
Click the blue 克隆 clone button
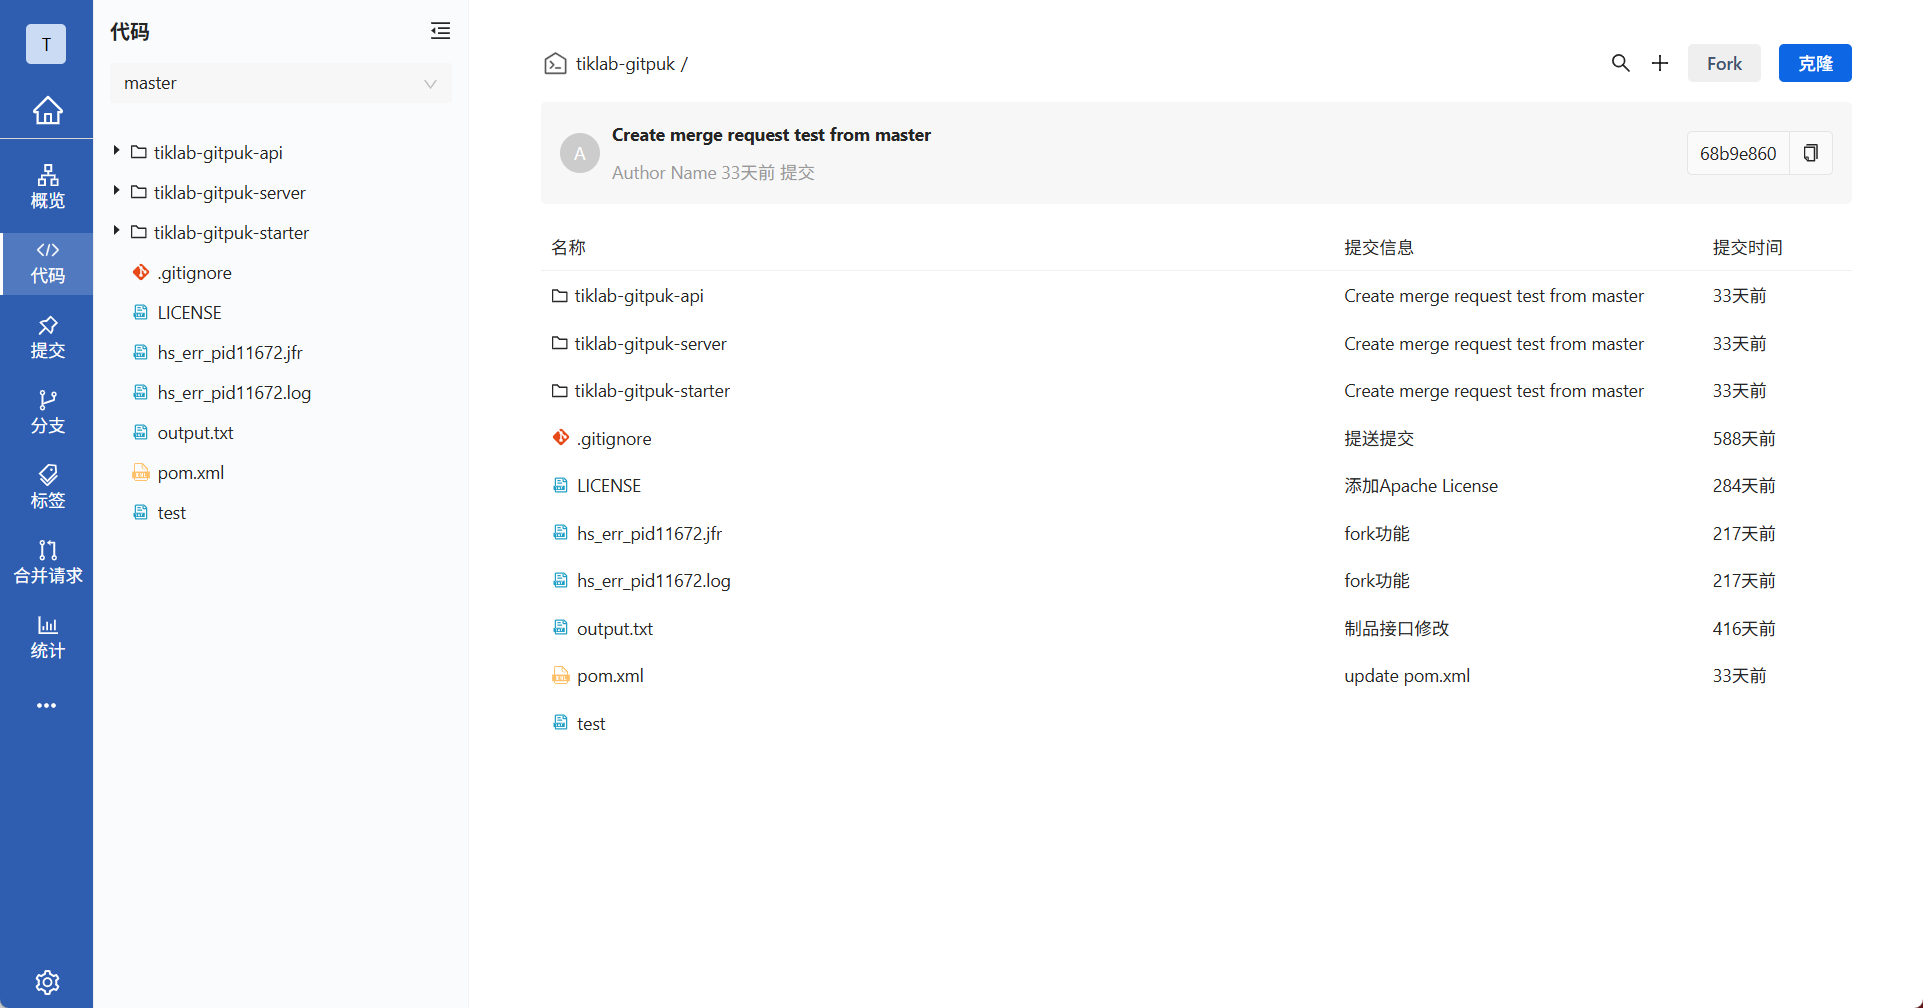click(1815, 63)
